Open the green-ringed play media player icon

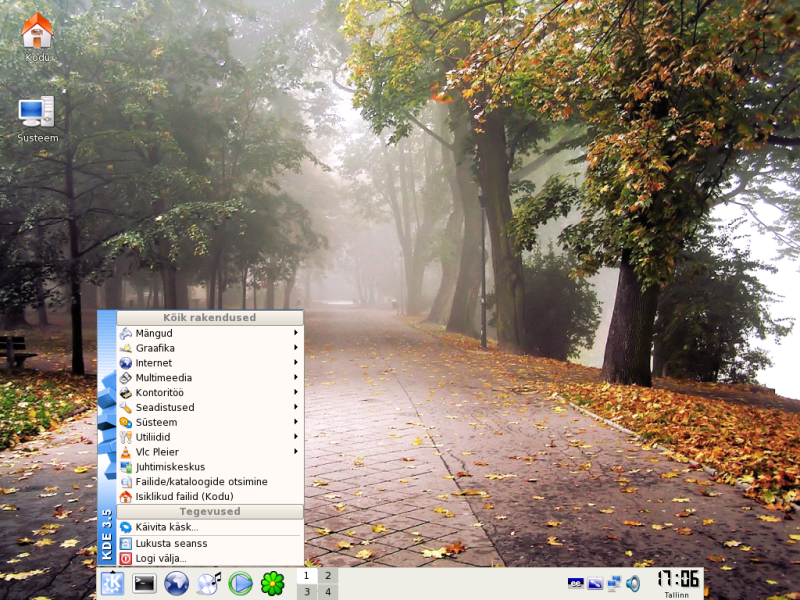click(x=240, y=583)
